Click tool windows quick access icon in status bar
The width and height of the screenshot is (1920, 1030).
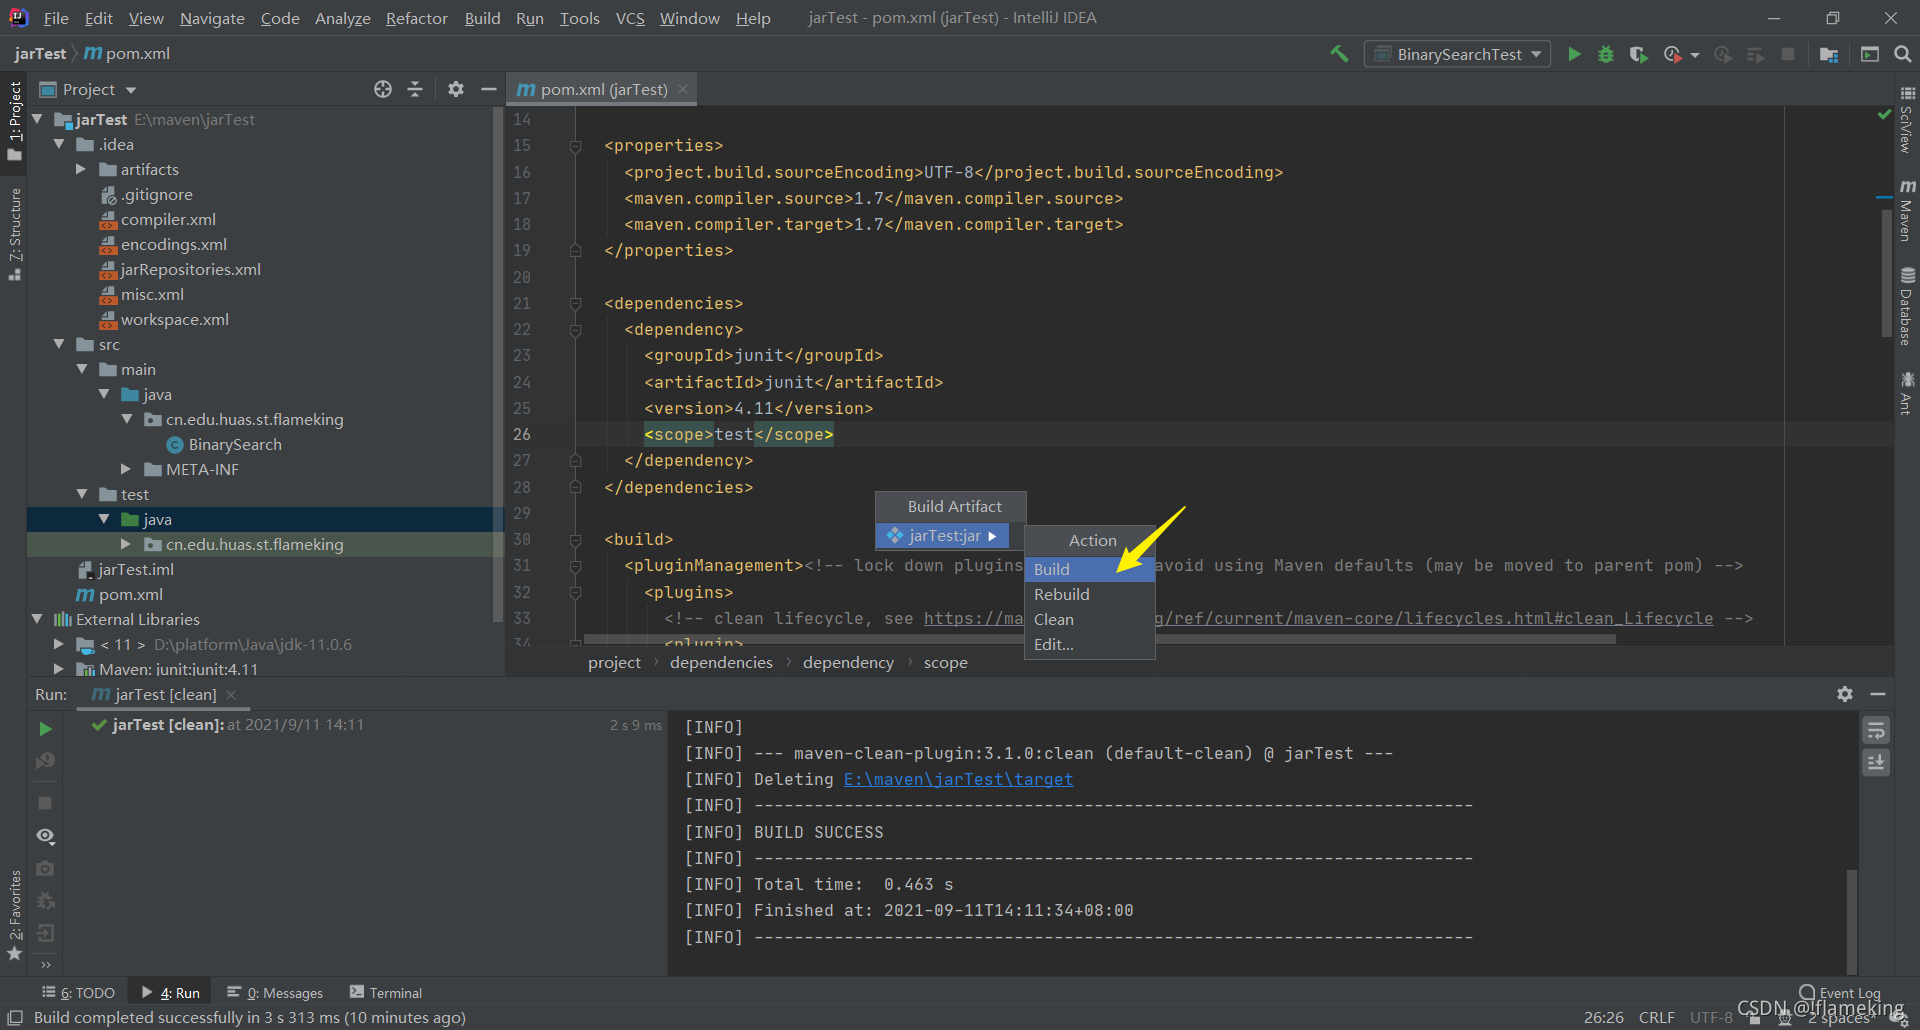[x=14, y=1017]
